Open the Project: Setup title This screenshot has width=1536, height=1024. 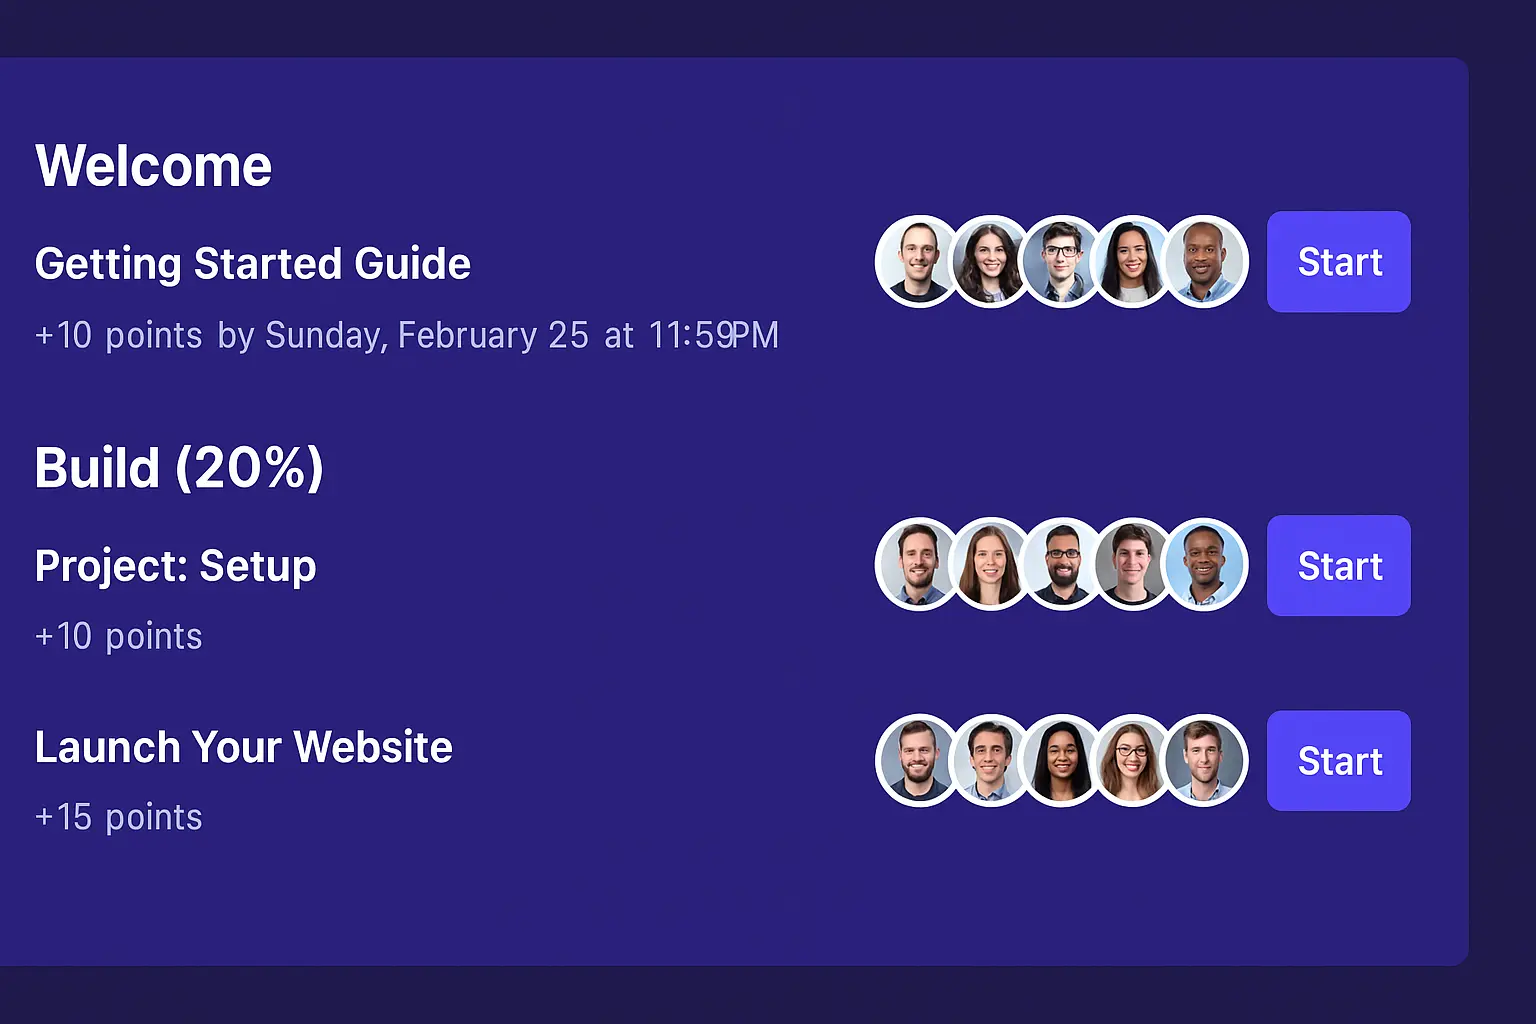click(176, 566)
